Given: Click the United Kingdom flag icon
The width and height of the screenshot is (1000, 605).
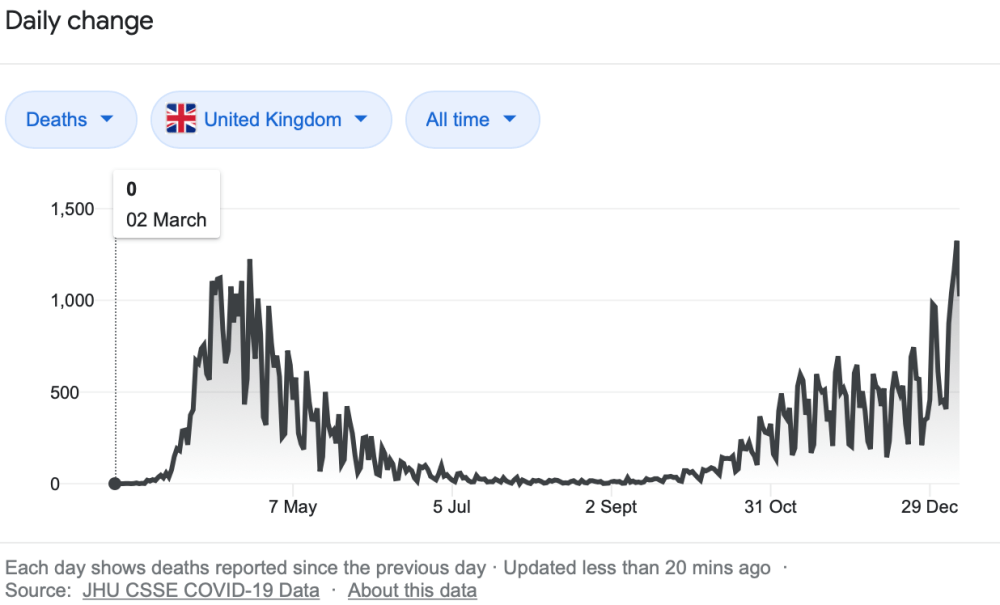Looking at the screenshot, I should tap(181, 120).
